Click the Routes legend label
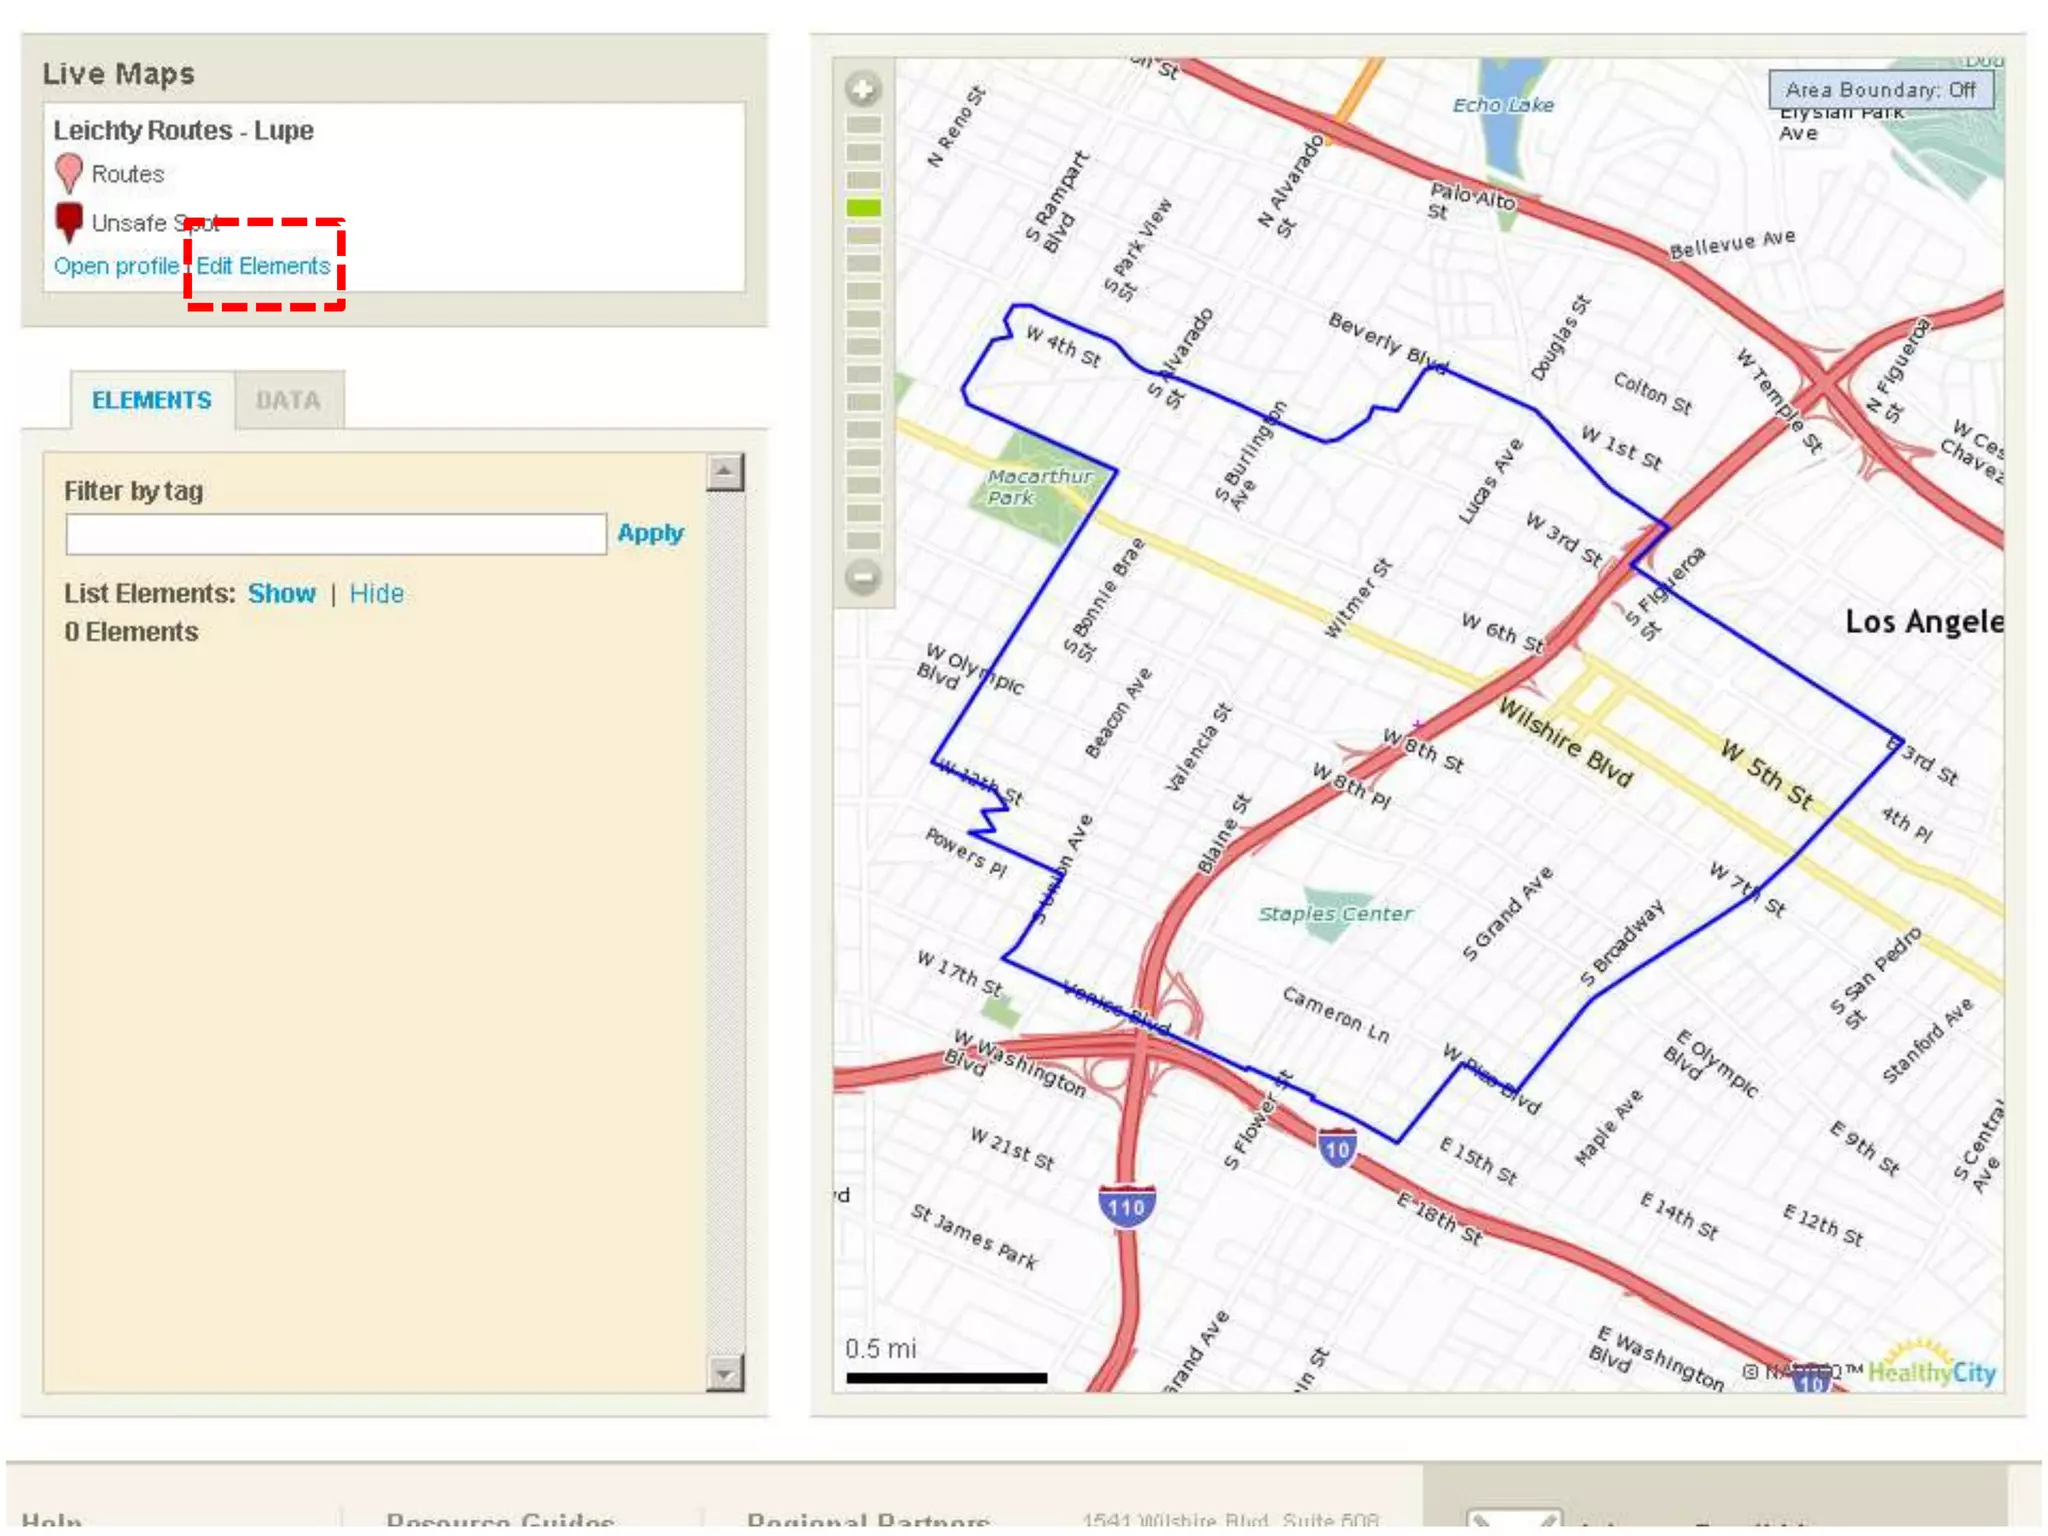Screen dimensions: 2048x1536 (x=128, y=174)
